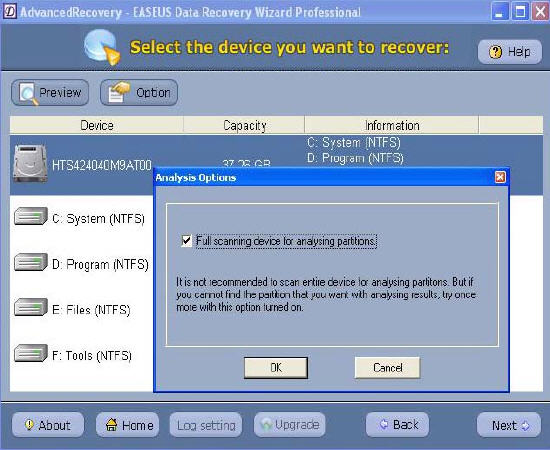This screenshot has width=550, height=450.
Task: Toggle Full scanning device checkbox
Action: click(x=186, y=241)
